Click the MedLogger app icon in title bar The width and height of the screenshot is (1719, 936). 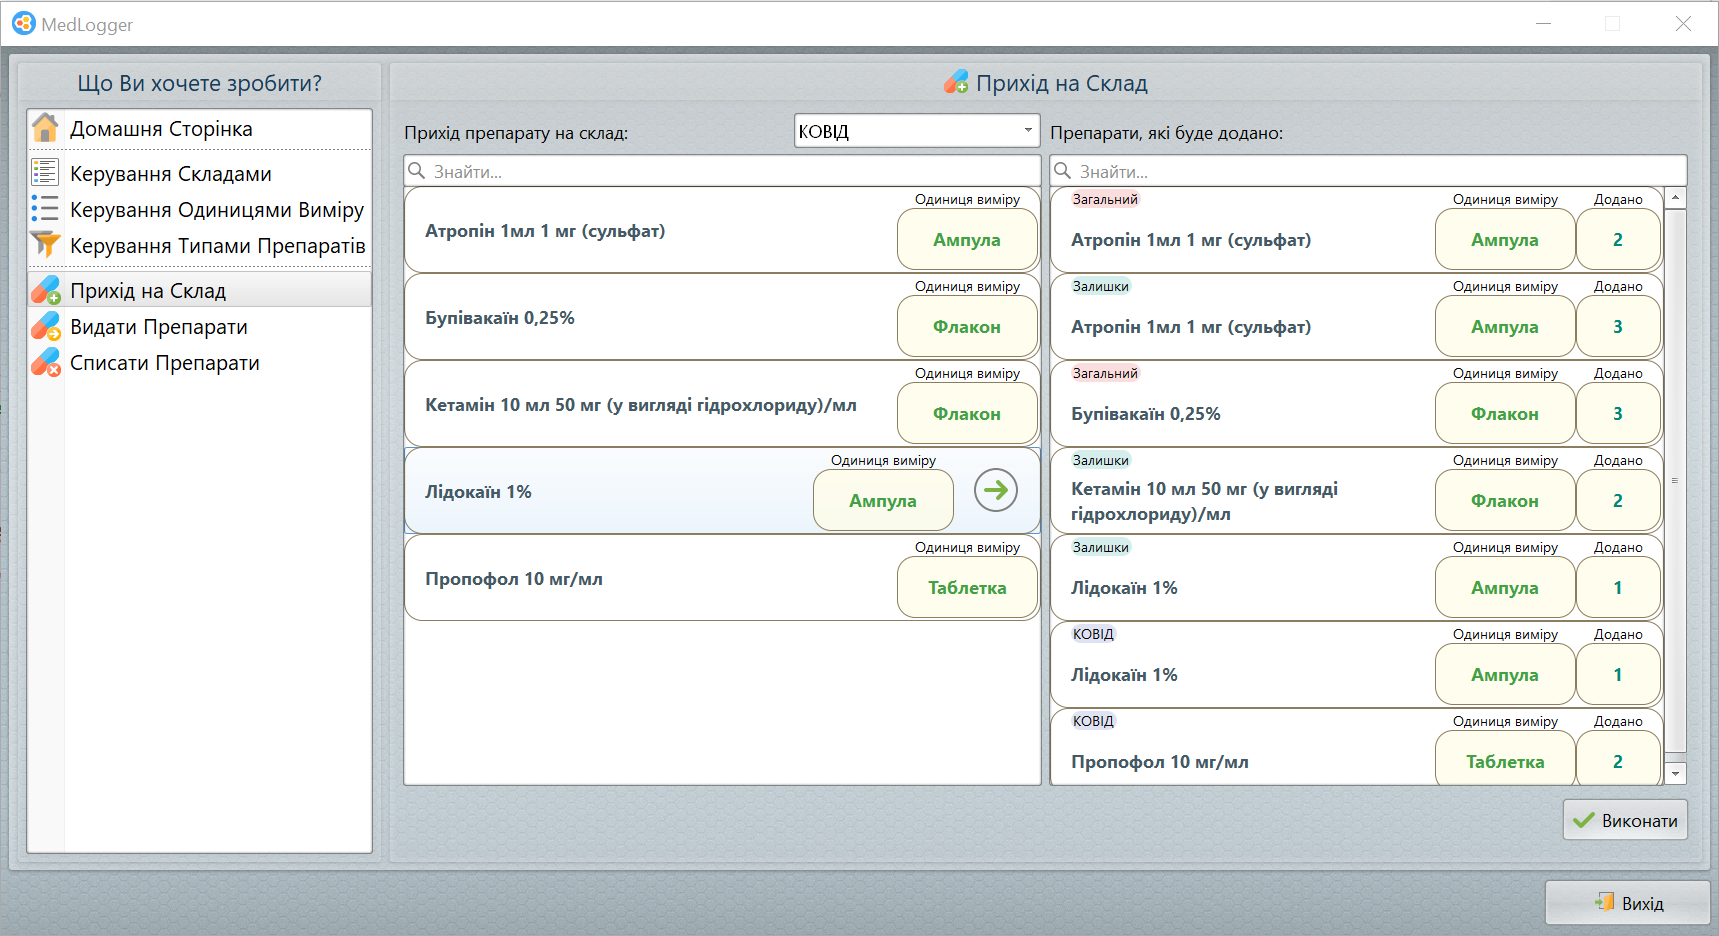click(x=23, y=24)
